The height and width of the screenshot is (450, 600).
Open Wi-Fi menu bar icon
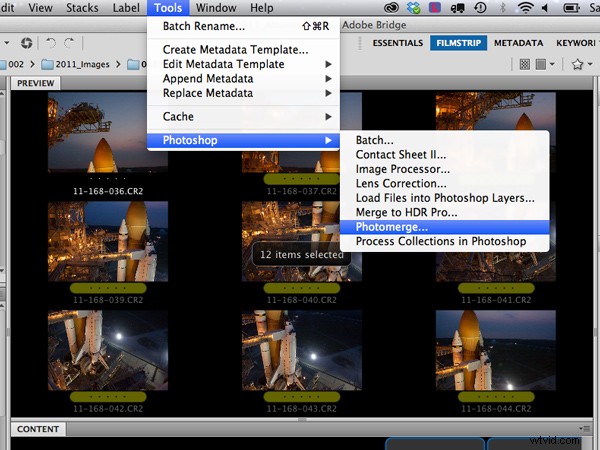point(525,8)
